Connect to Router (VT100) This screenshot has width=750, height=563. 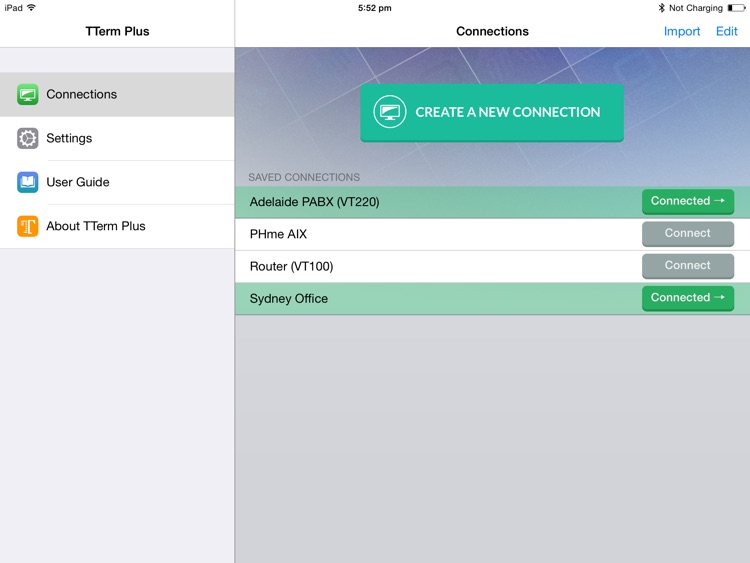click(x=688, y=265)
